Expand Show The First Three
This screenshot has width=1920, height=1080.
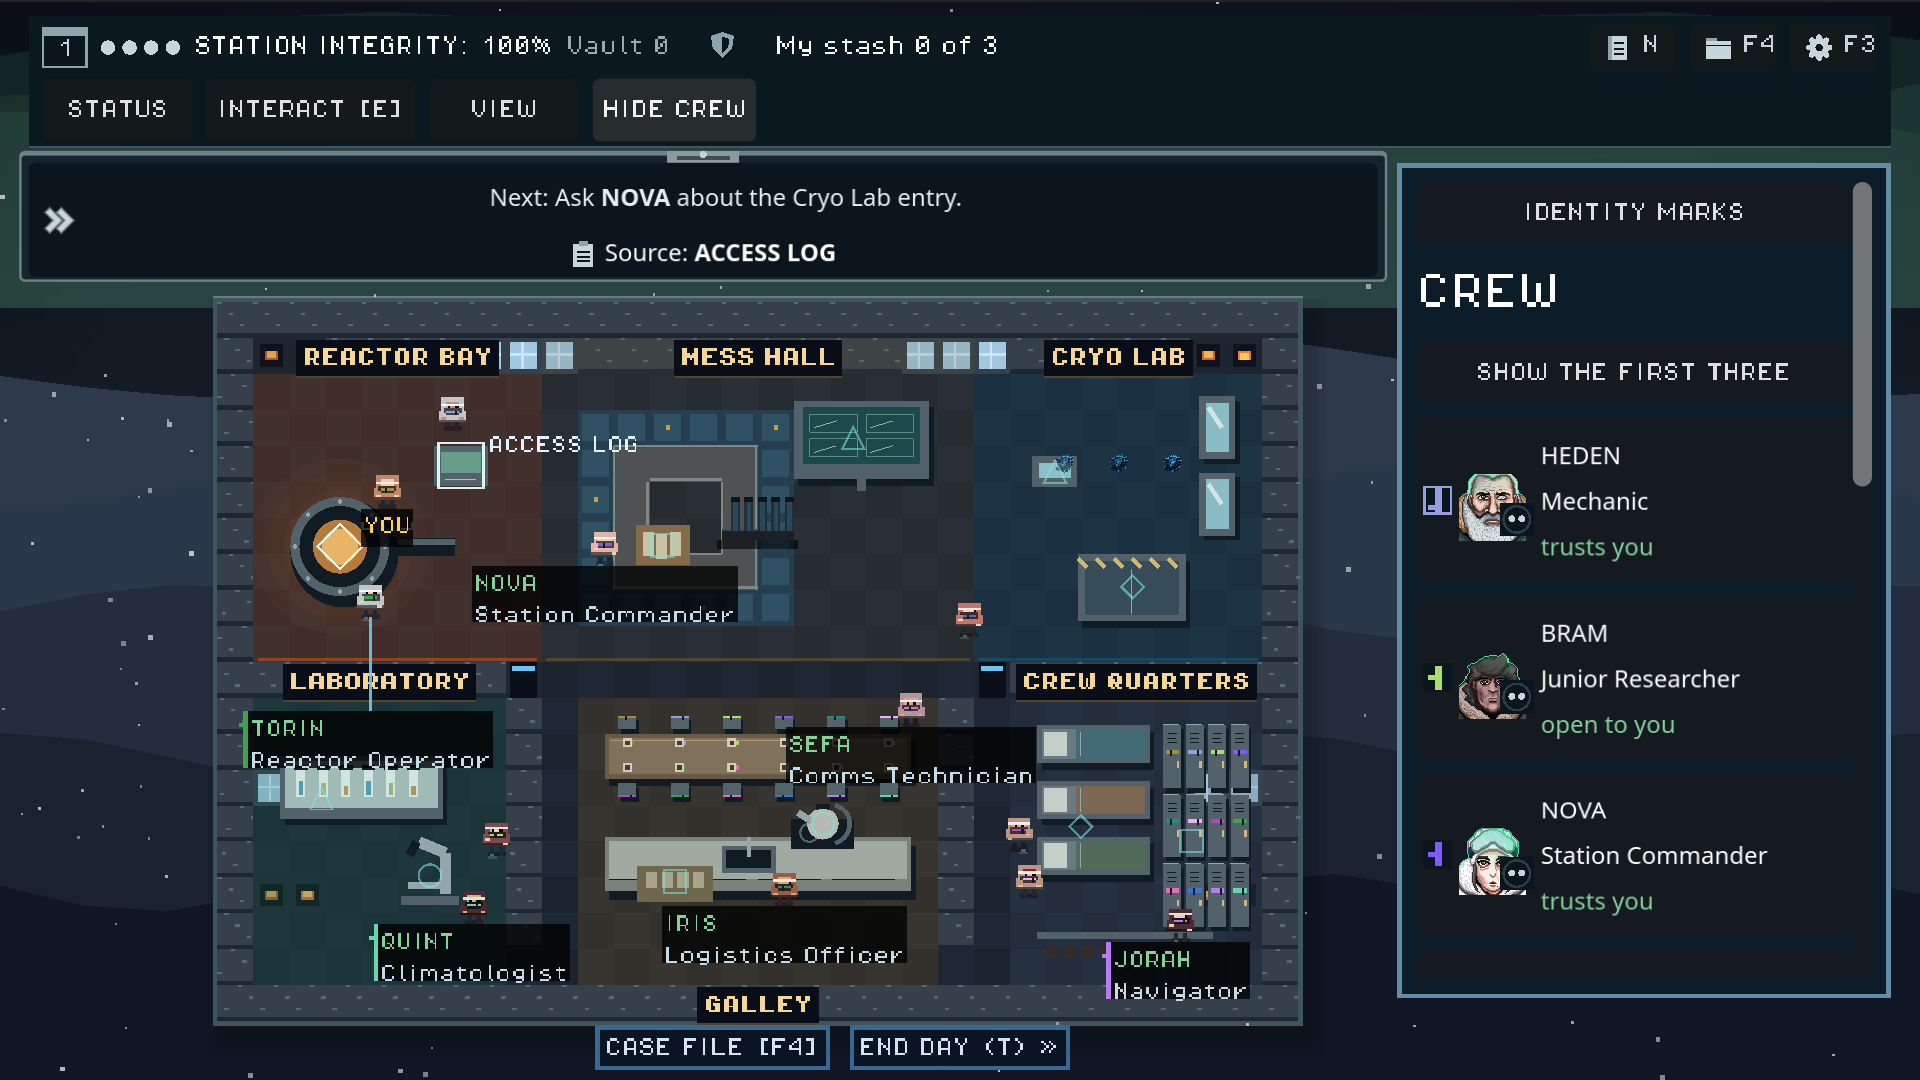pyautogui.click(x=1633, y=372)
